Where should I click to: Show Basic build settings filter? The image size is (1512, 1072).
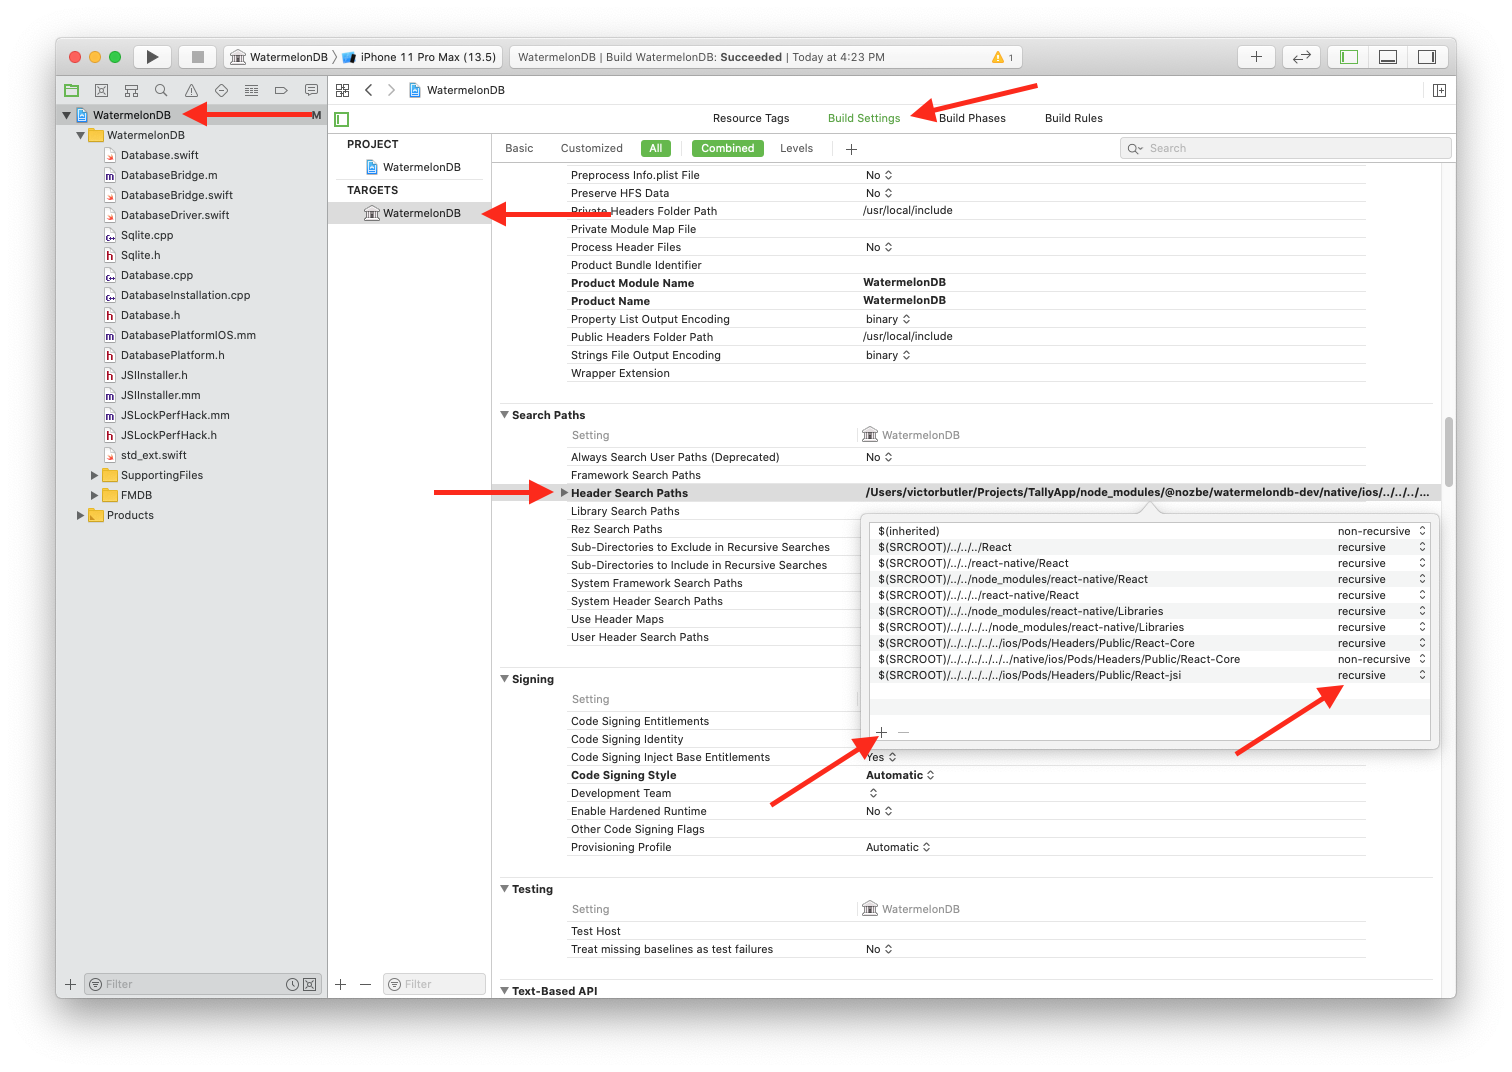point(519,148)
